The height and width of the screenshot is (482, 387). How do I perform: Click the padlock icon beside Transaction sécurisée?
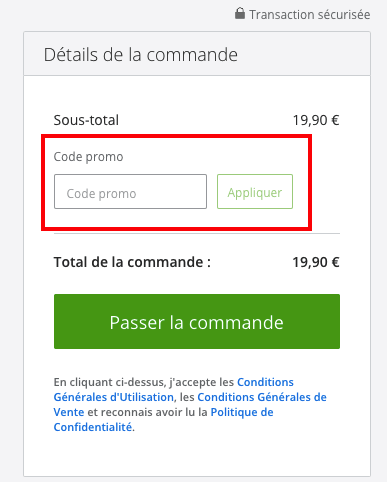coord(240,14)
